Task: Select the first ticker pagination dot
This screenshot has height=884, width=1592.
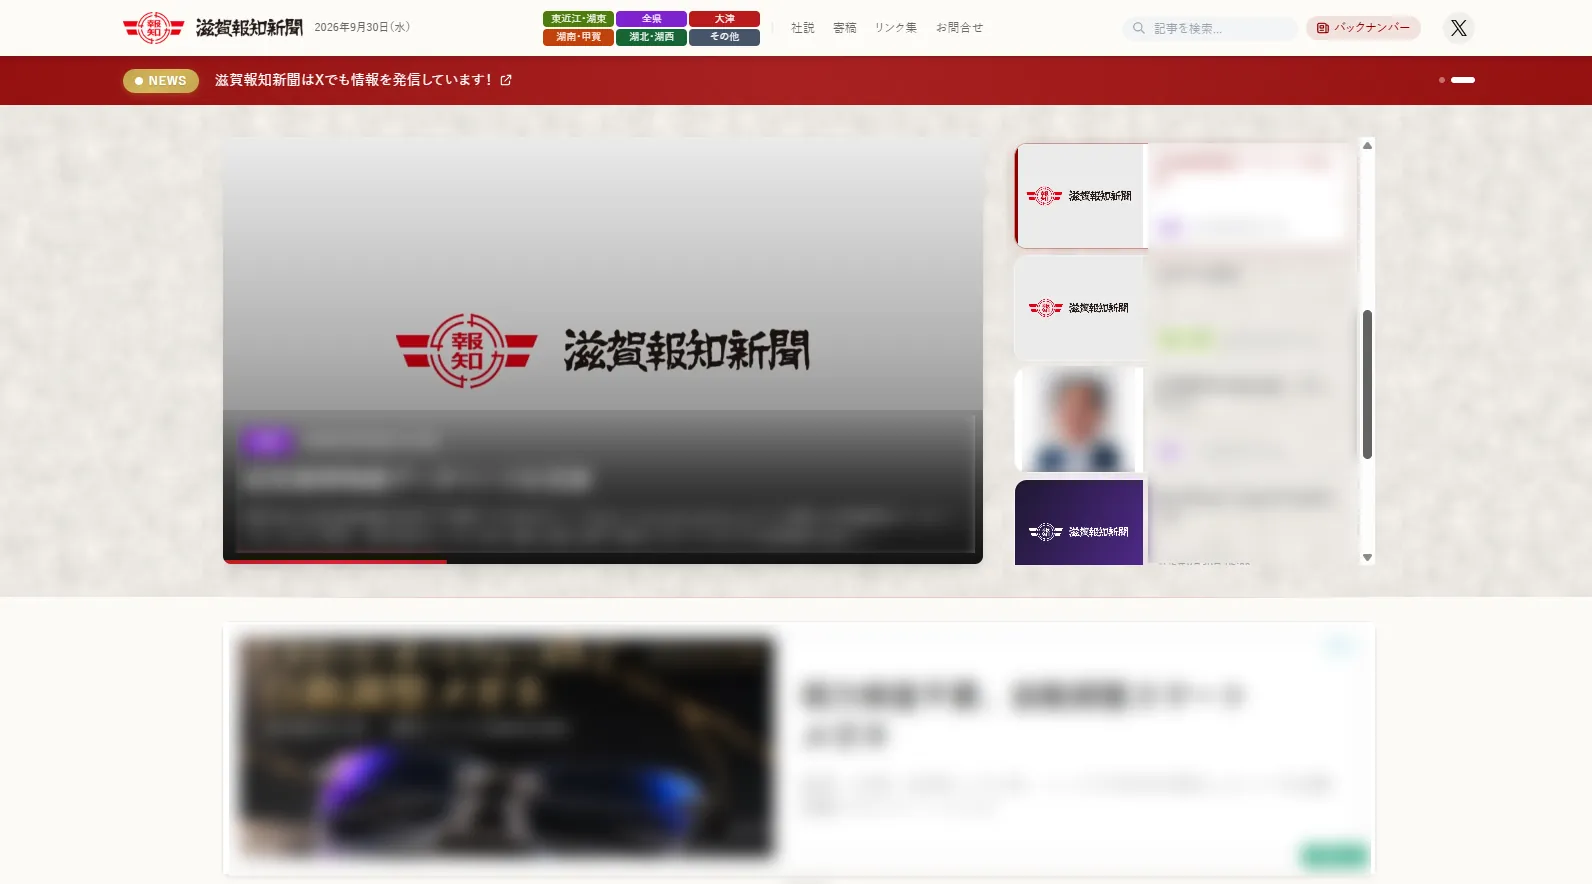Action: [1441, 80]
